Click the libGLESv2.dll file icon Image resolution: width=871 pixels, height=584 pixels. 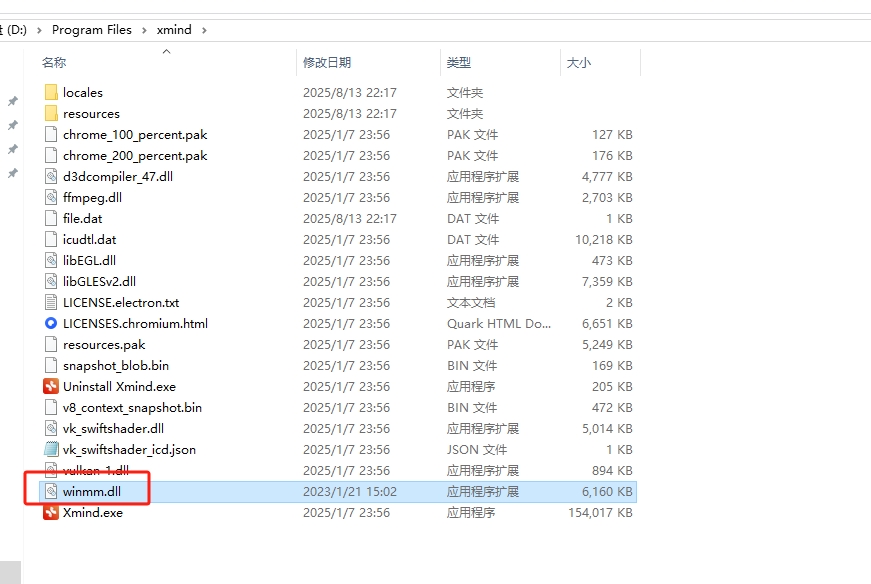tap(51, 282)
